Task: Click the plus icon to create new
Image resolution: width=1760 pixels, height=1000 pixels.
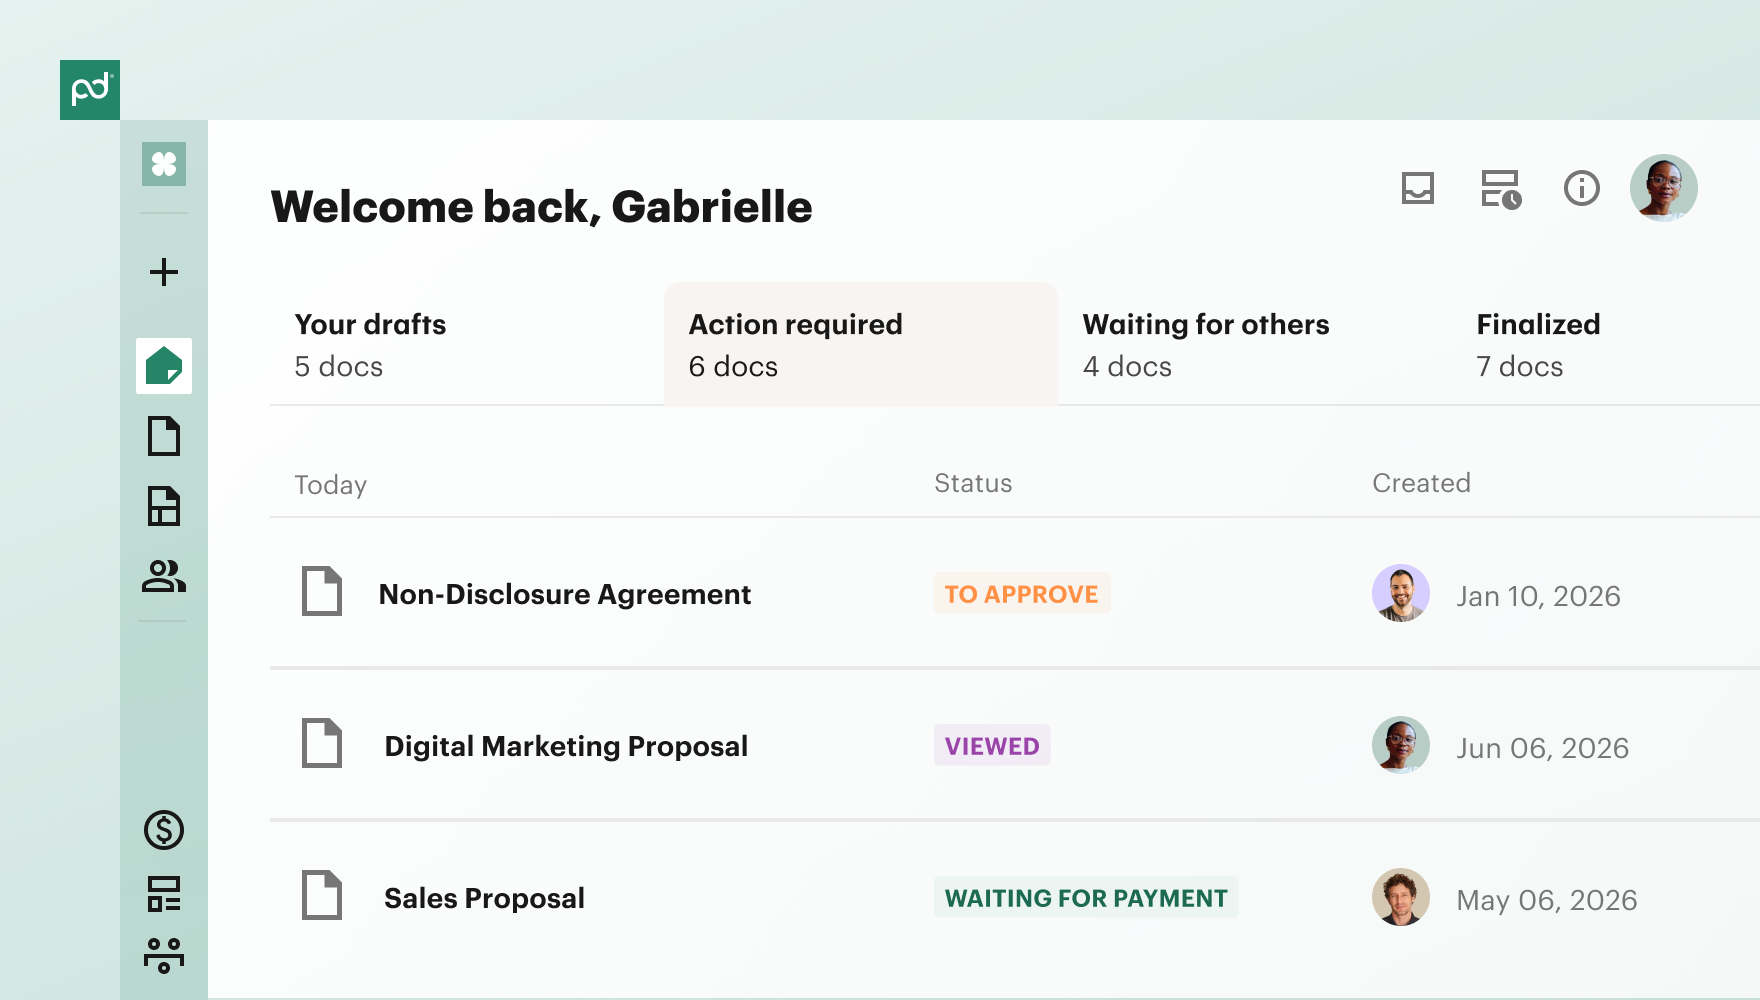Action: click(x=164, y=272)
